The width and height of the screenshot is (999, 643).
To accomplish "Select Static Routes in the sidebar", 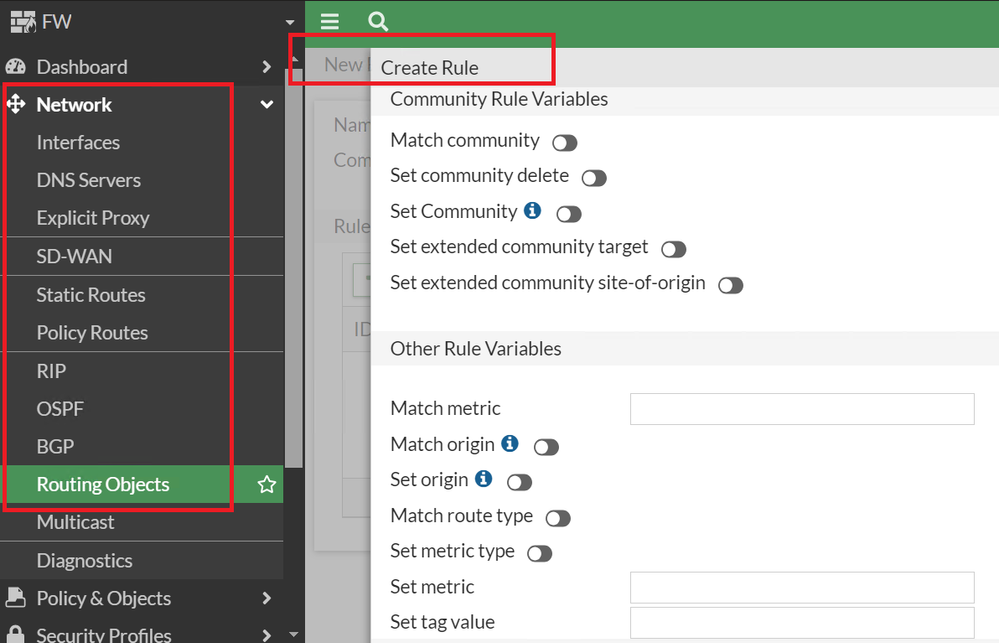I will (x=91, y=295).
